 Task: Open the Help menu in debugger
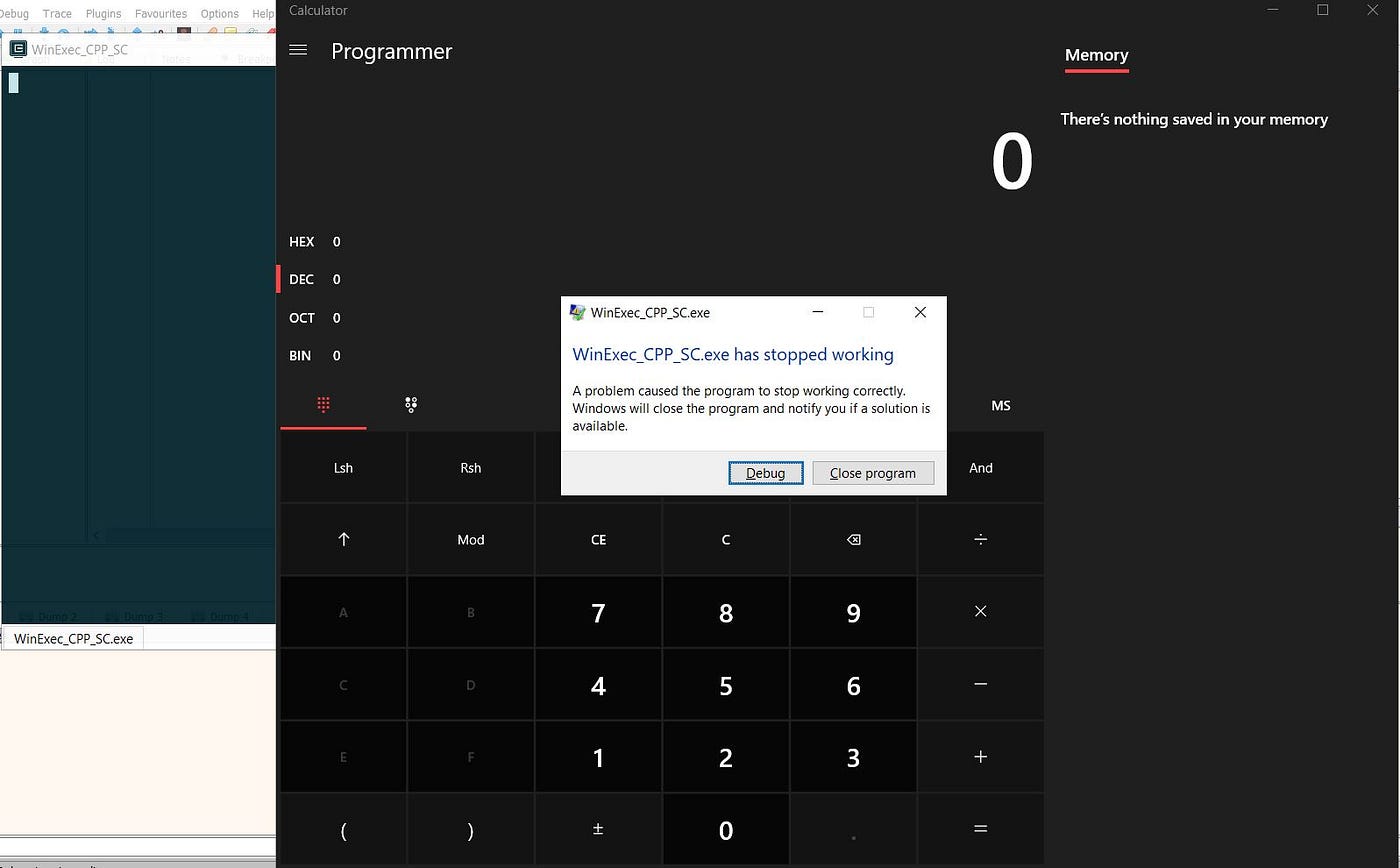point(263,13)
